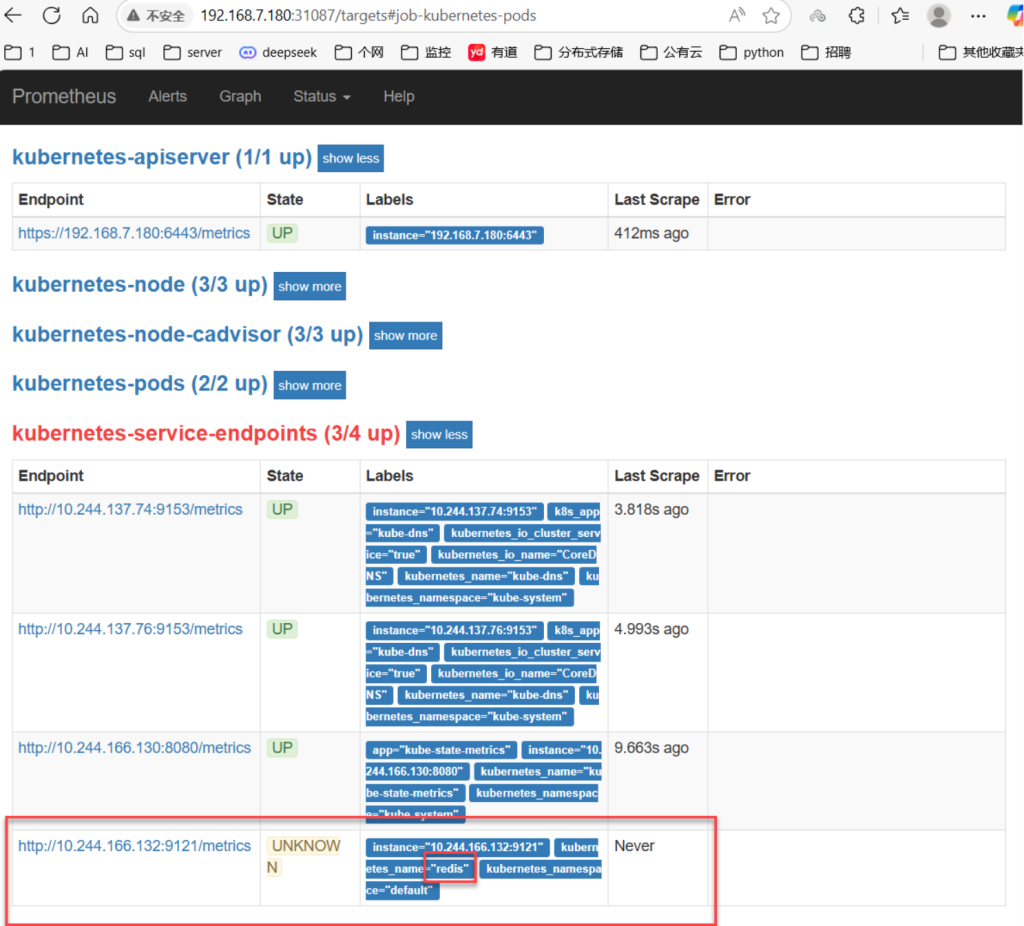The image size is (1024, 926).
Task: Add page to favorites star icon
Action: pyautogui.click(x=771, y=16)
